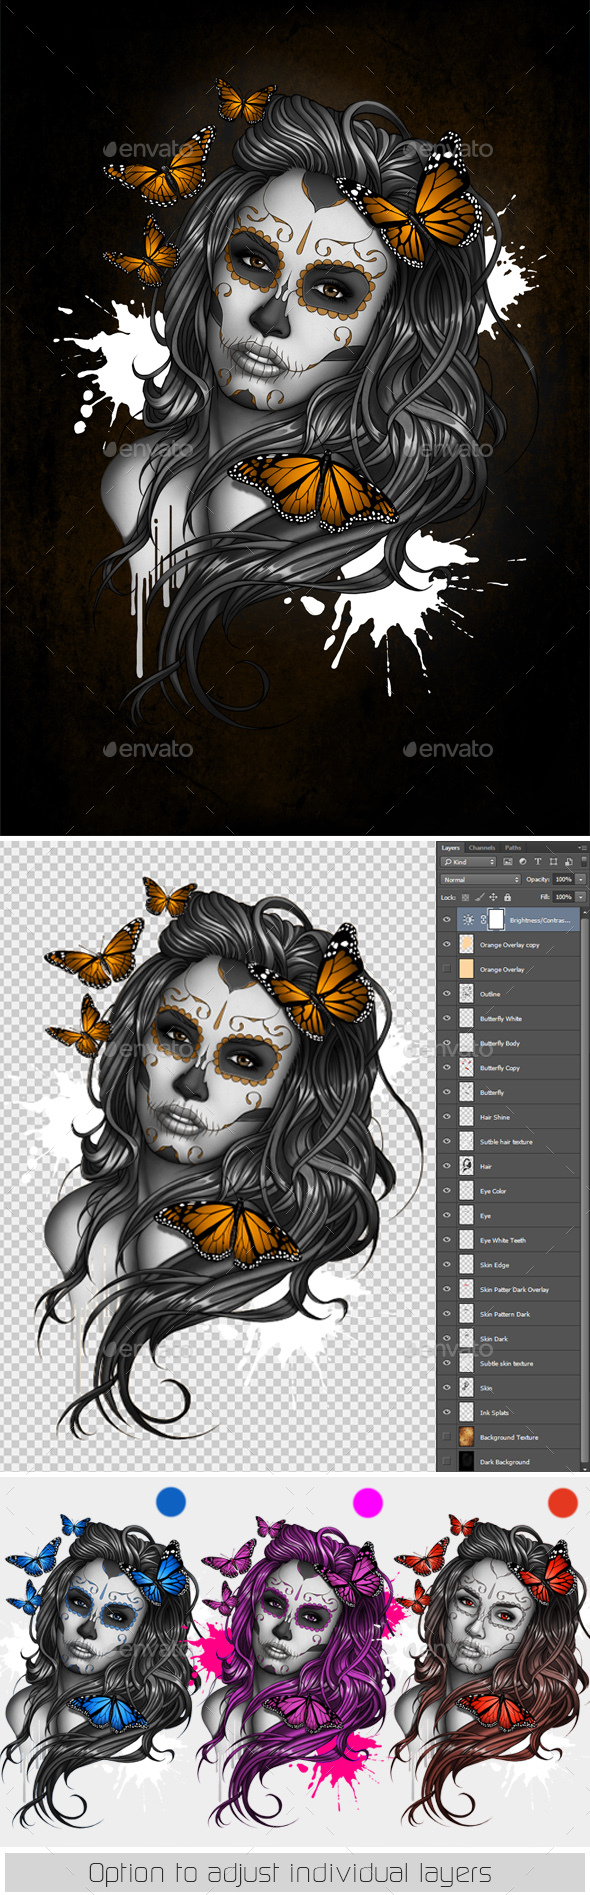
Task: Click the red color dot swatch
Action: 563,1501
